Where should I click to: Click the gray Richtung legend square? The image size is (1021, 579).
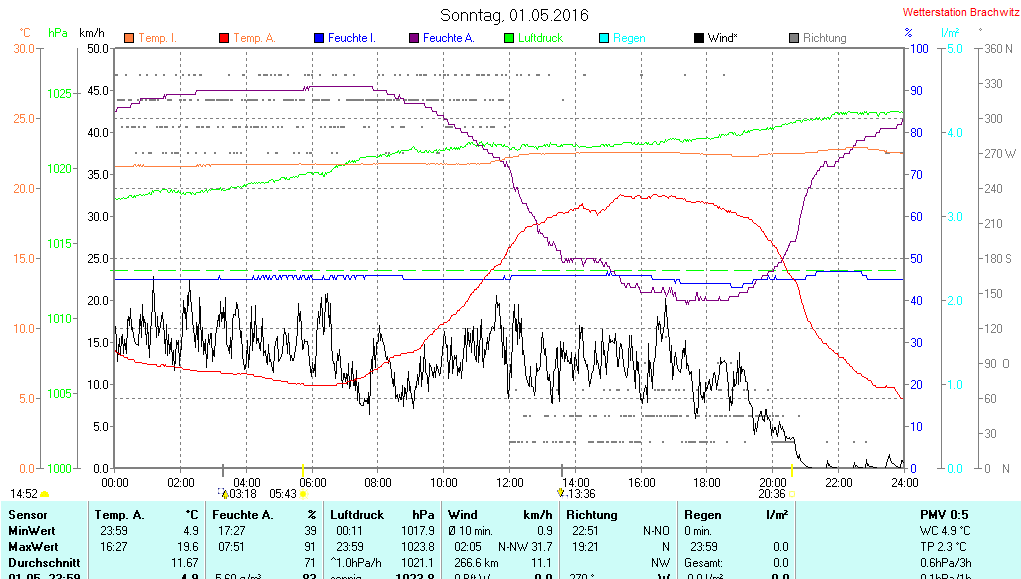tap(794, 38)
